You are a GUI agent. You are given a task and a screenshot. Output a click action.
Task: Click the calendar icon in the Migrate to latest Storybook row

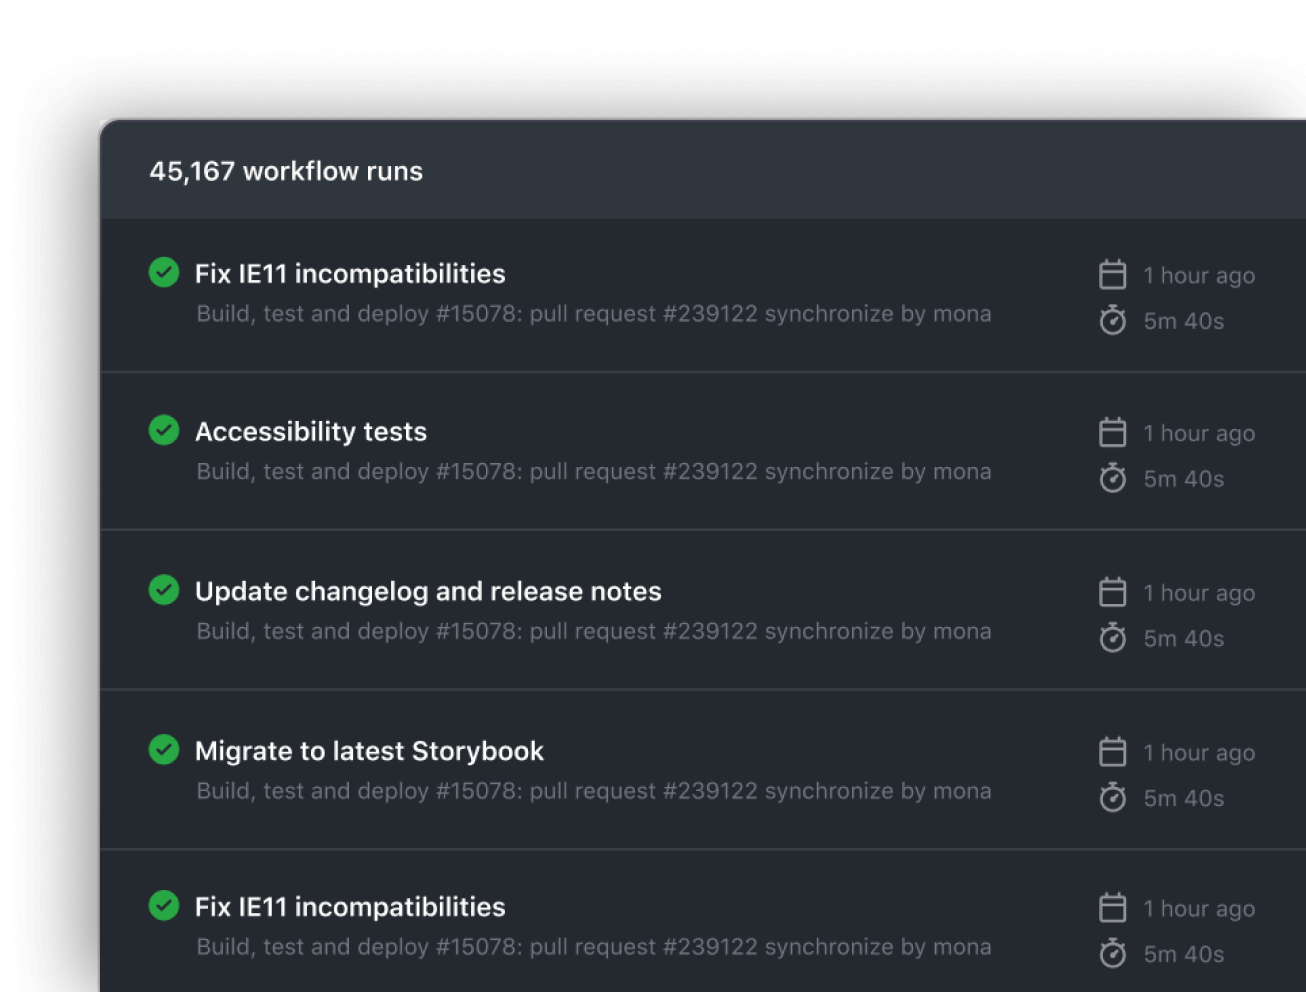click(1112, 751)
